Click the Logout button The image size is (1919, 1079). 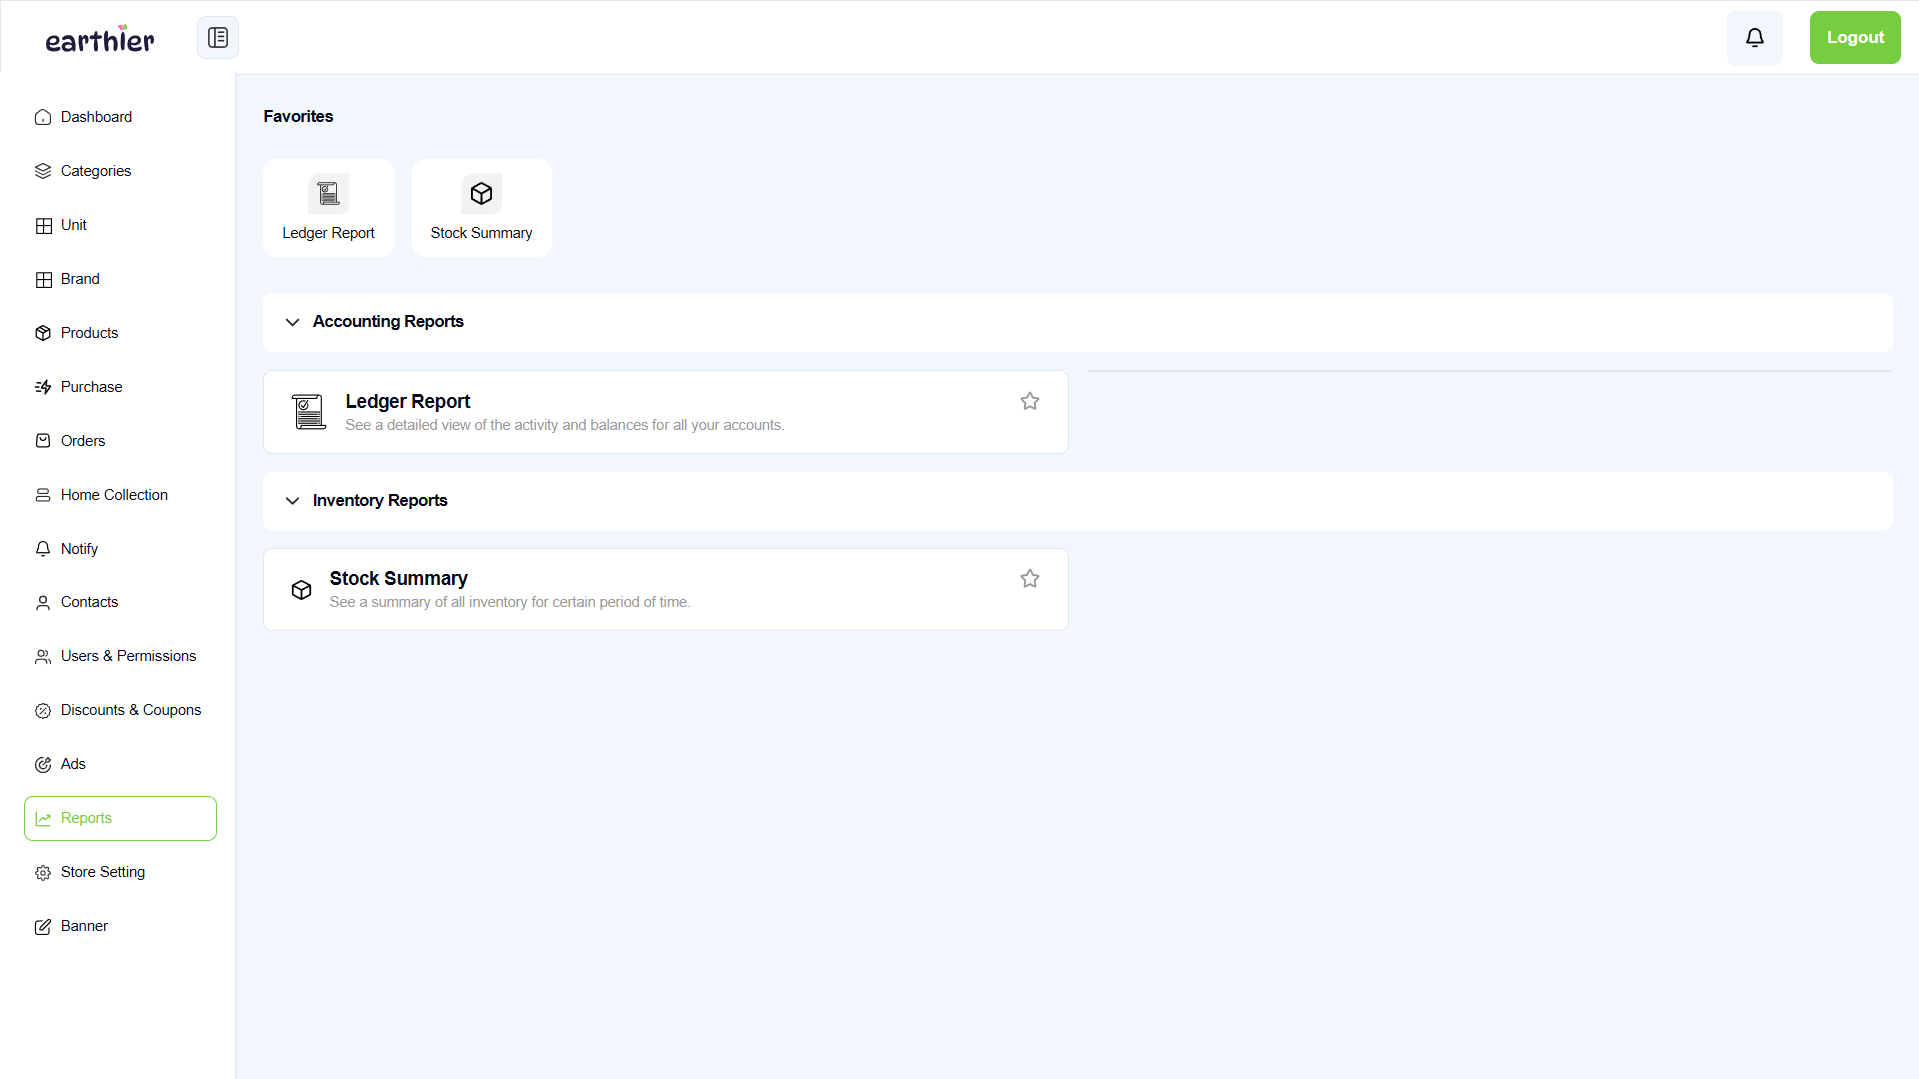1854,37
